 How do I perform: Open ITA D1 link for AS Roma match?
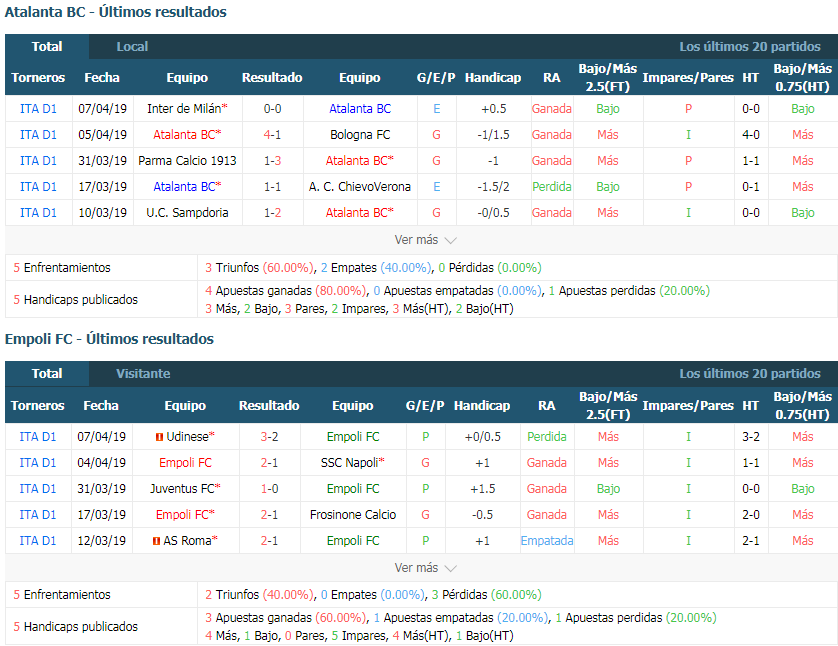37,541
